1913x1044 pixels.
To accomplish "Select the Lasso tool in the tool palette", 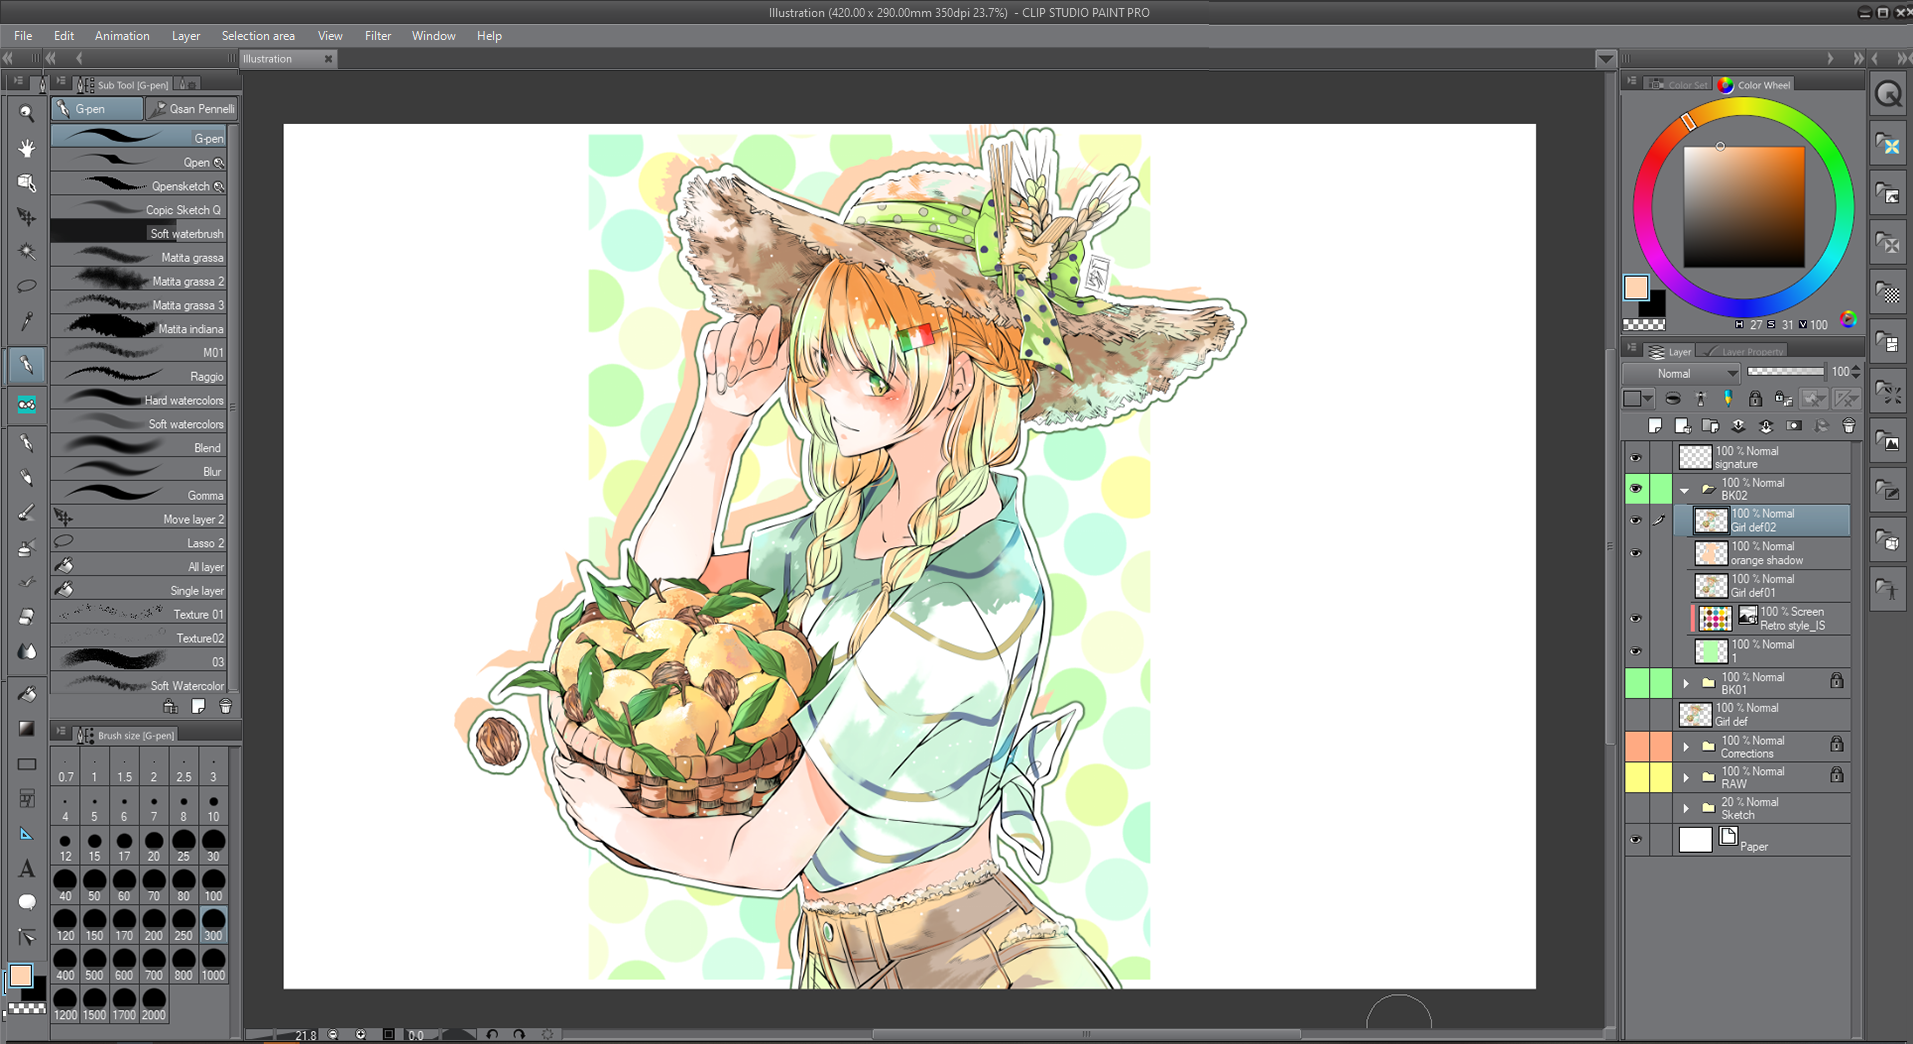I will click(27, 286).
